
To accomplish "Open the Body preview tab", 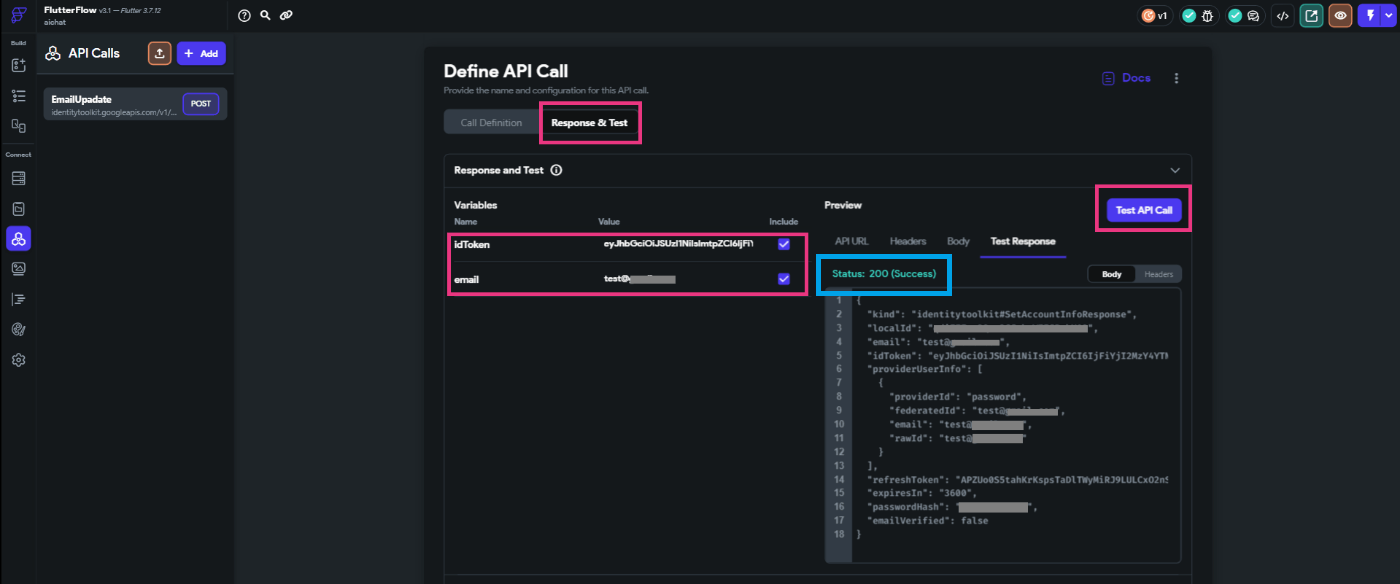I will pos(958,241).
